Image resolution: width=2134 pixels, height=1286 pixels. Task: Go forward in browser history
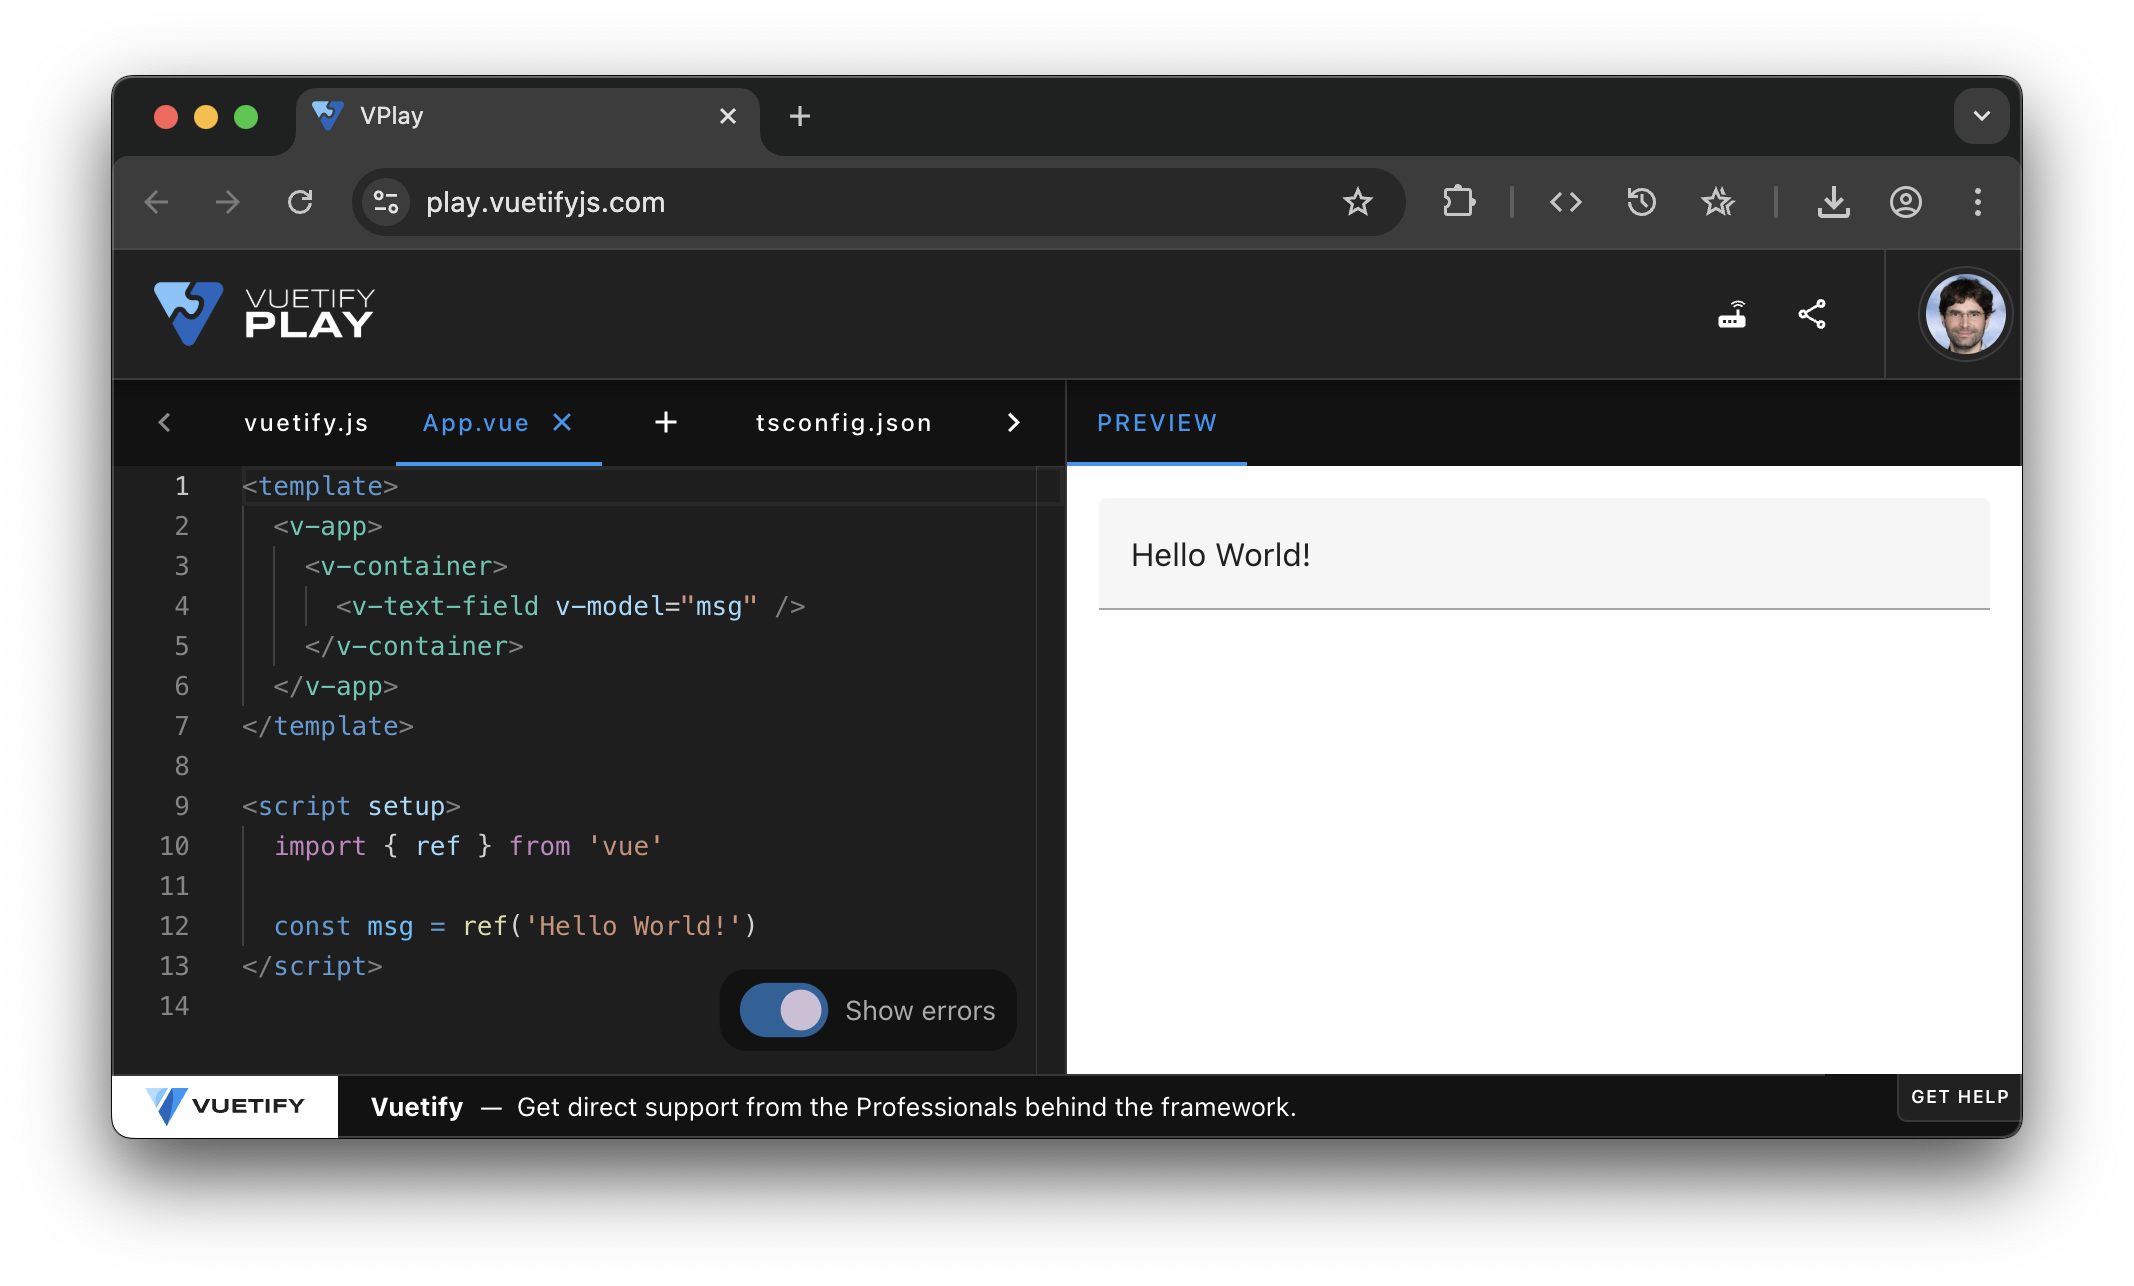pos(228,202)
